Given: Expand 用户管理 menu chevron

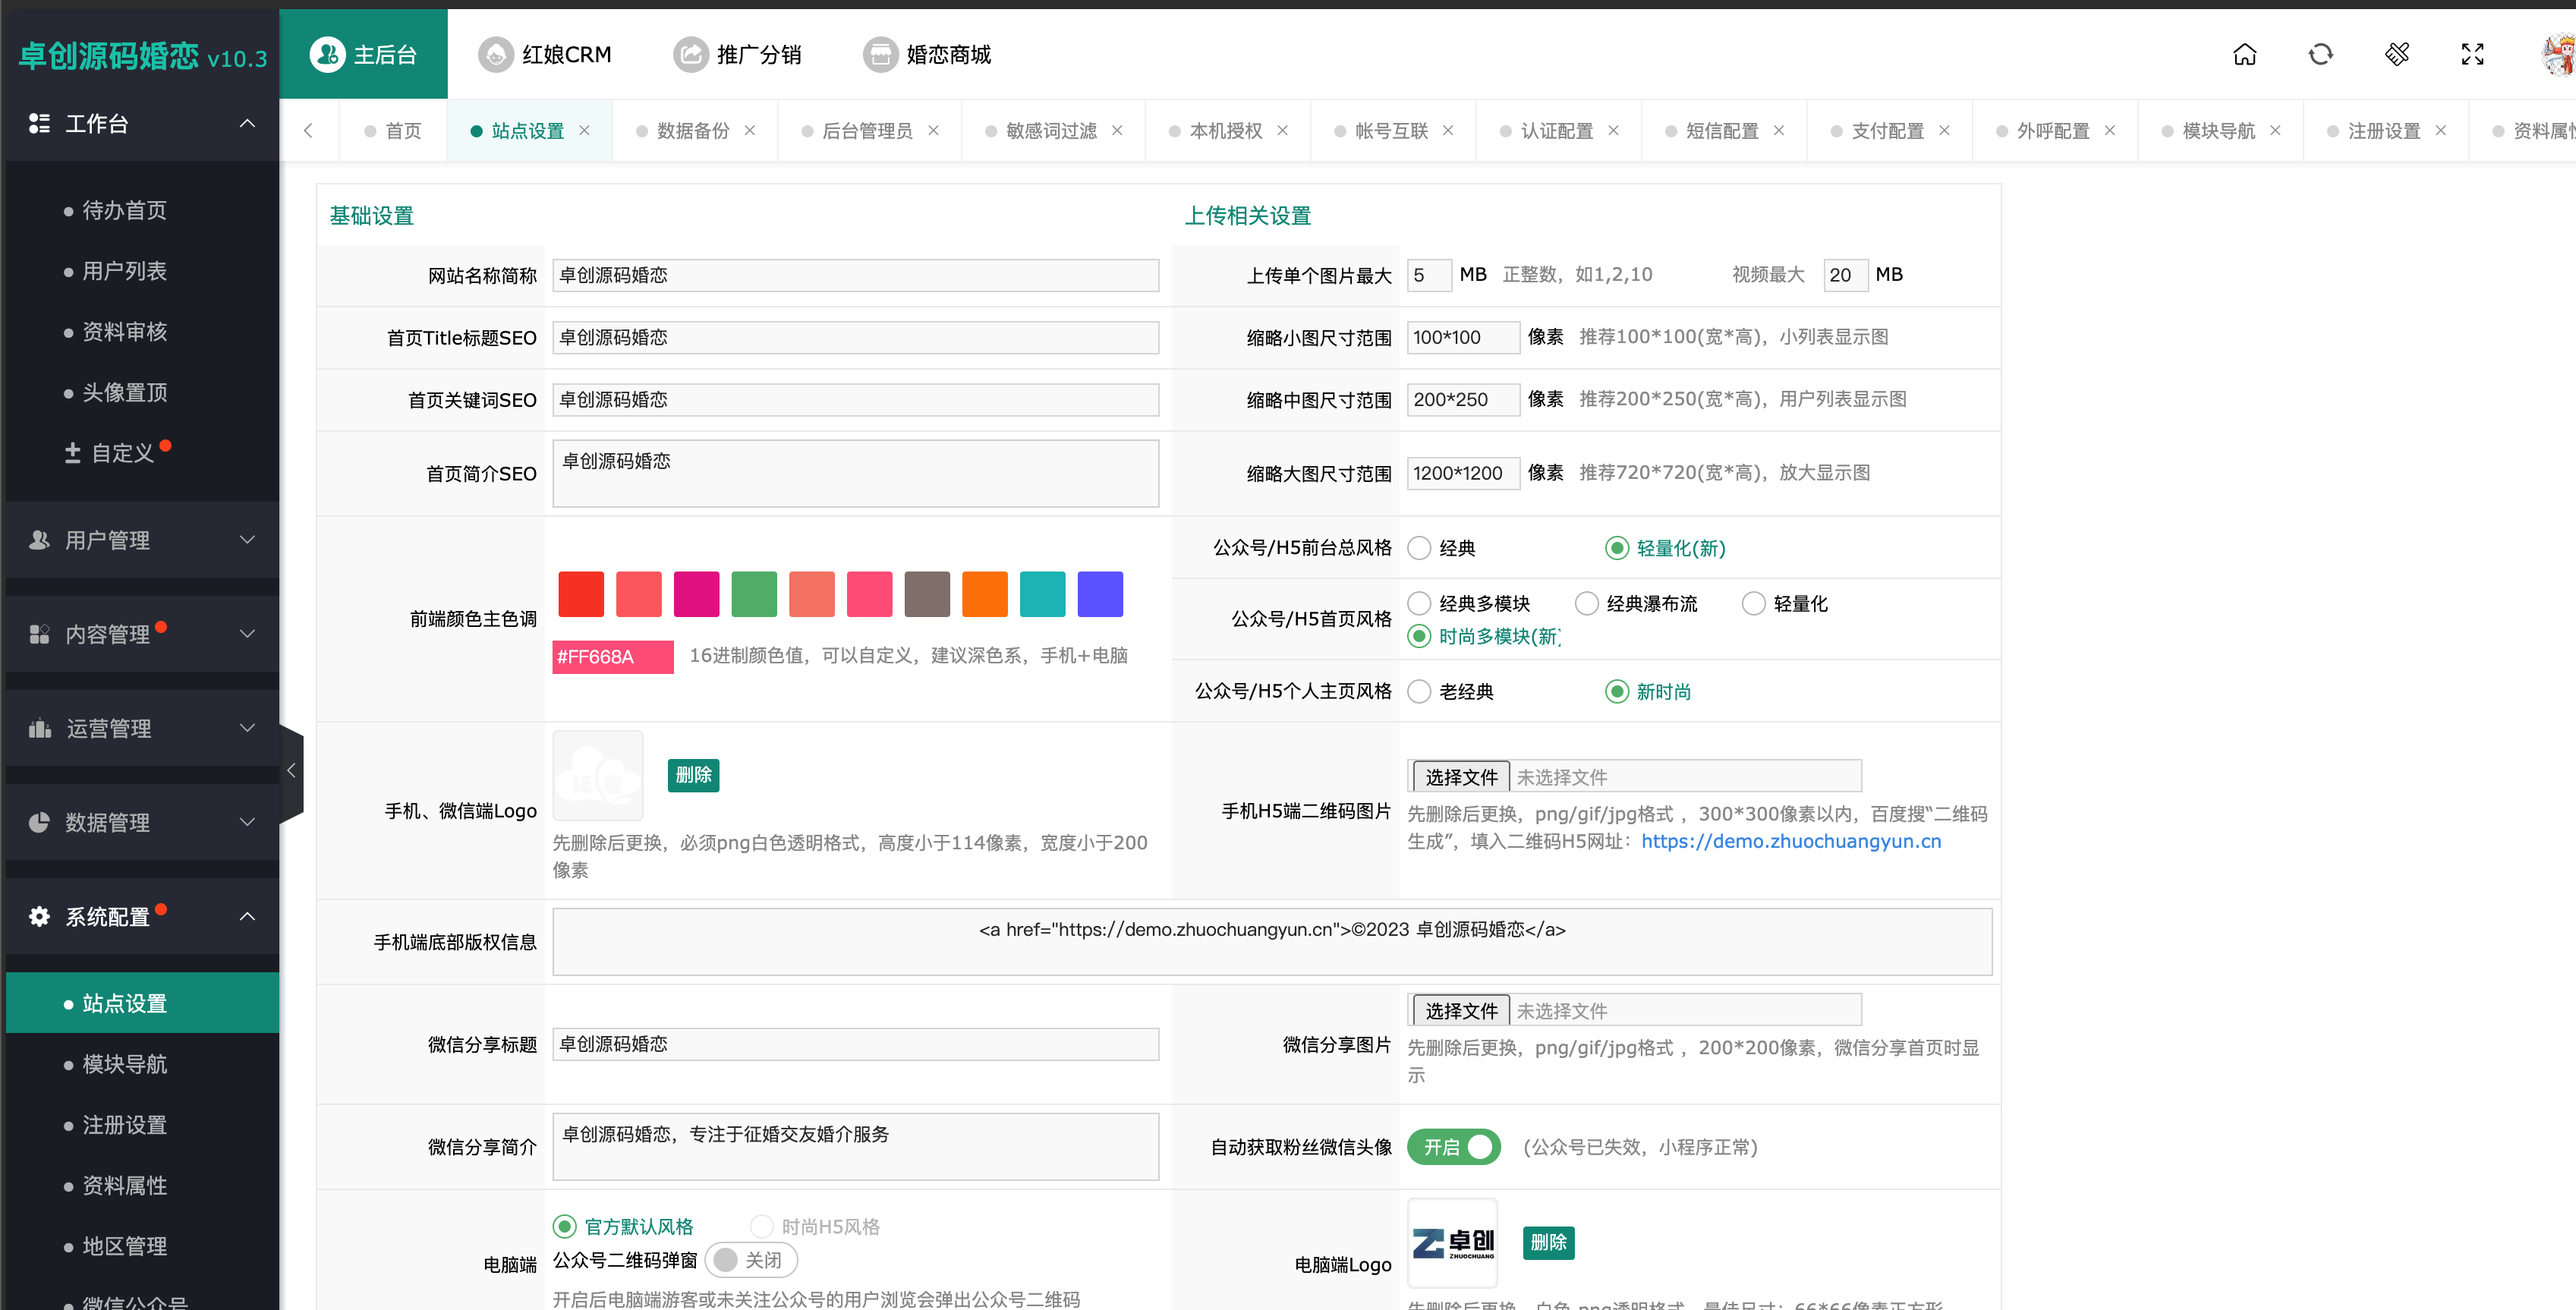Looking at the screenshot, I should [x=247, y=540].
